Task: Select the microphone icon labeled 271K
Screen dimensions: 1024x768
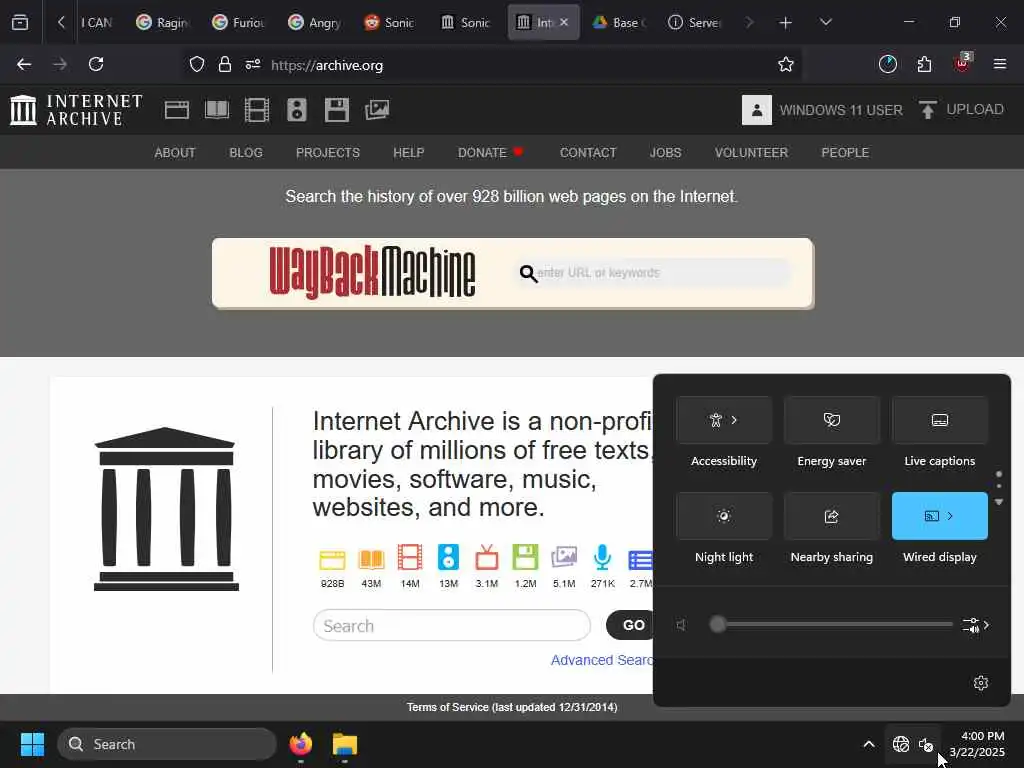Action: pyautogui.click(x=602, y=558)
